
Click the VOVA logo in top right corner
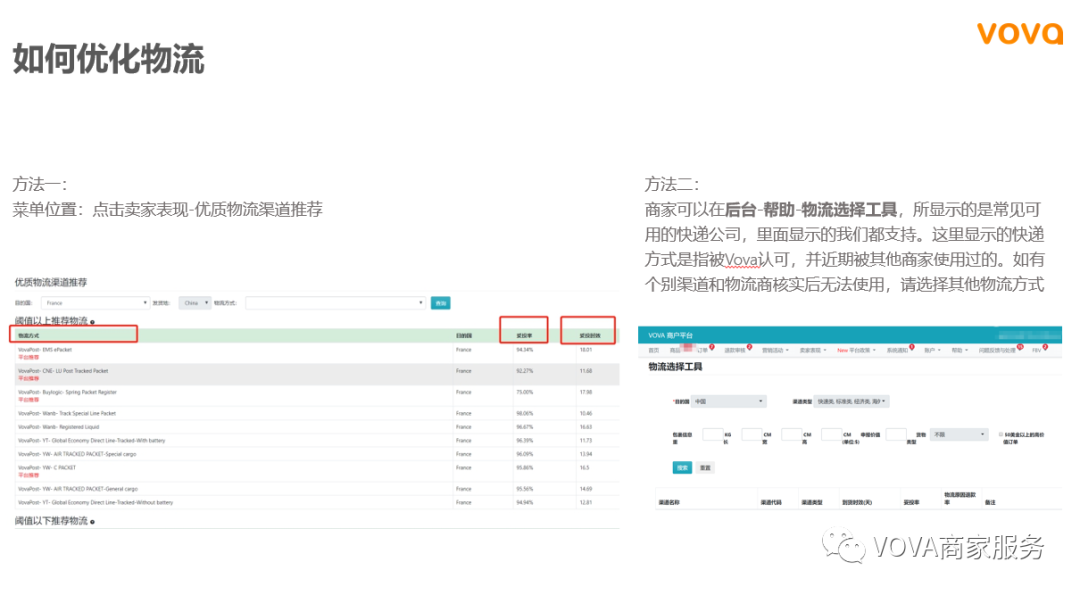(x=1019, y=34)
